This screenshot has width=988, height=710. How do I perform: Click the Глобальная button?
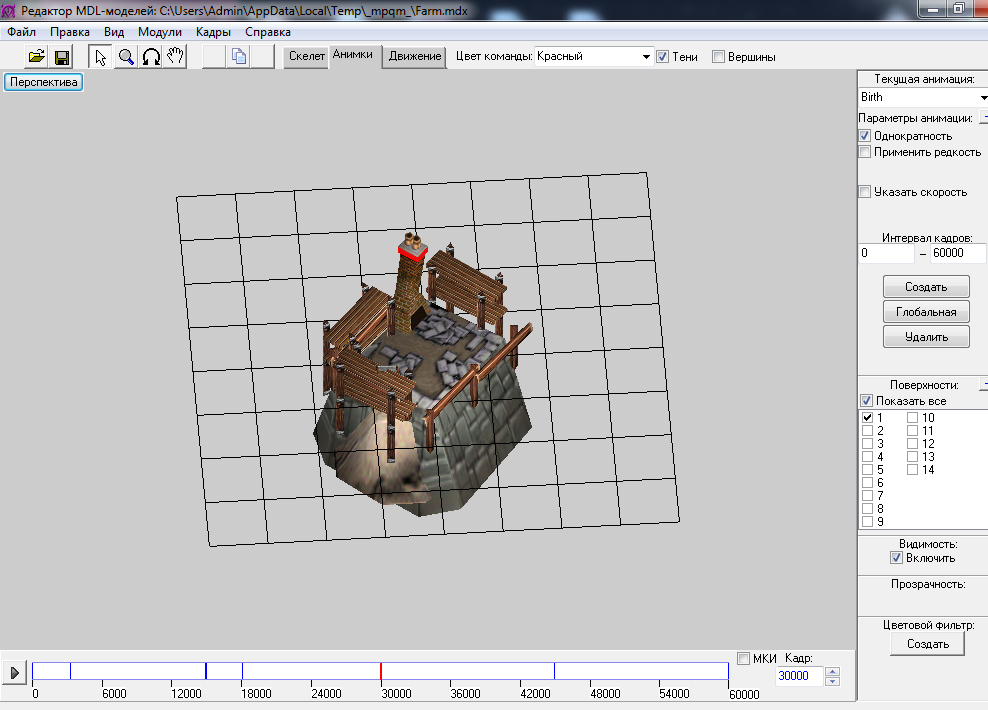point(926,312)
